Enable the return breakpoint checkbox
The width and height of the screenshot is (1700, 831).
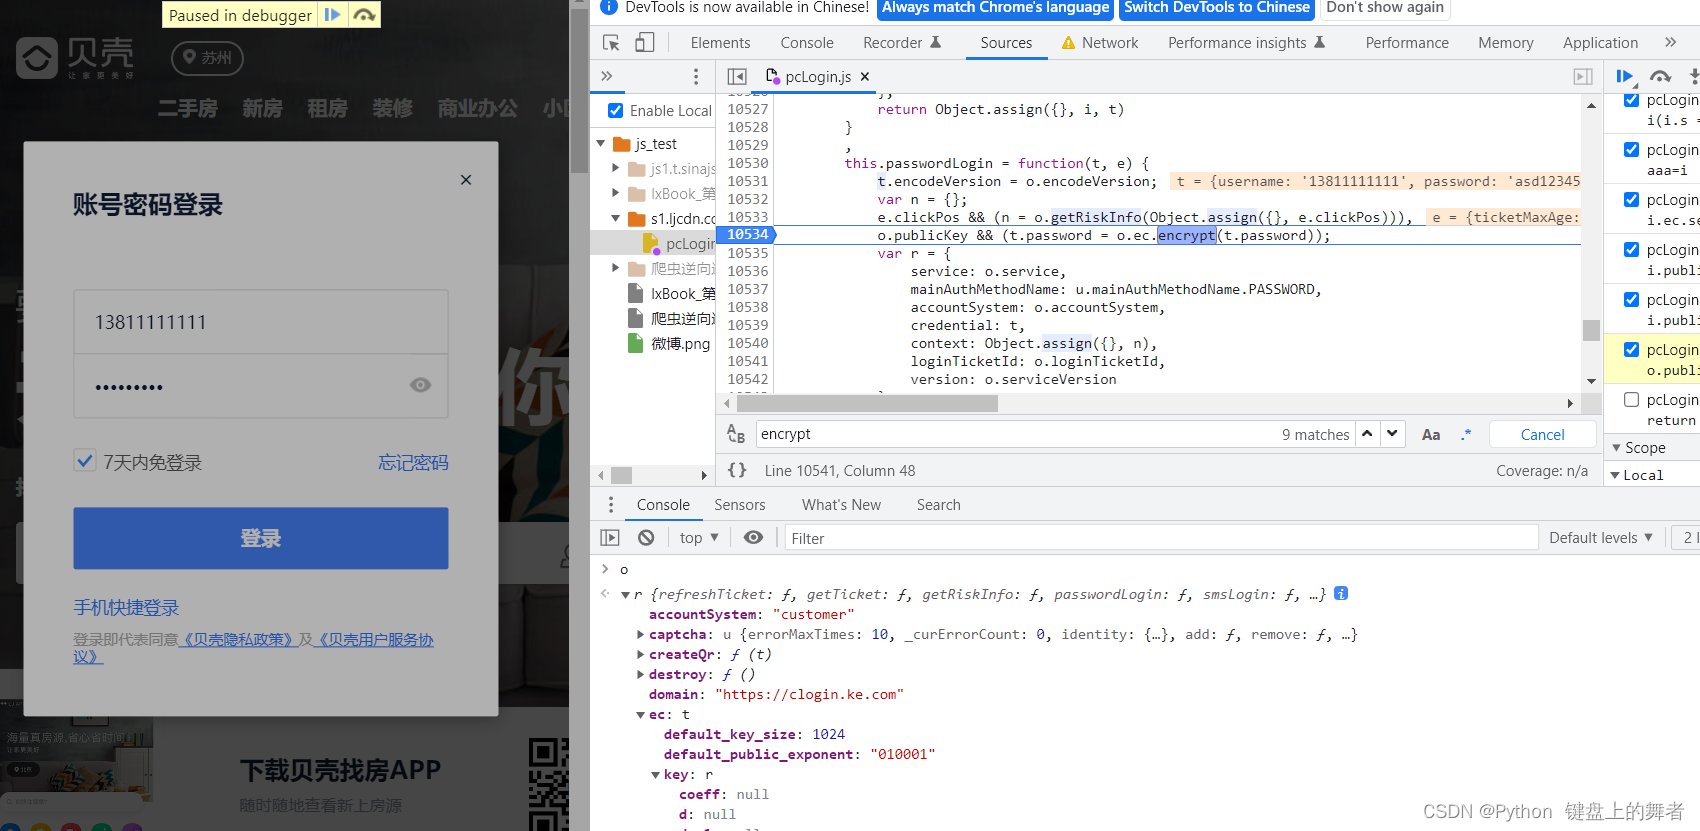(x=1631, y=400)
